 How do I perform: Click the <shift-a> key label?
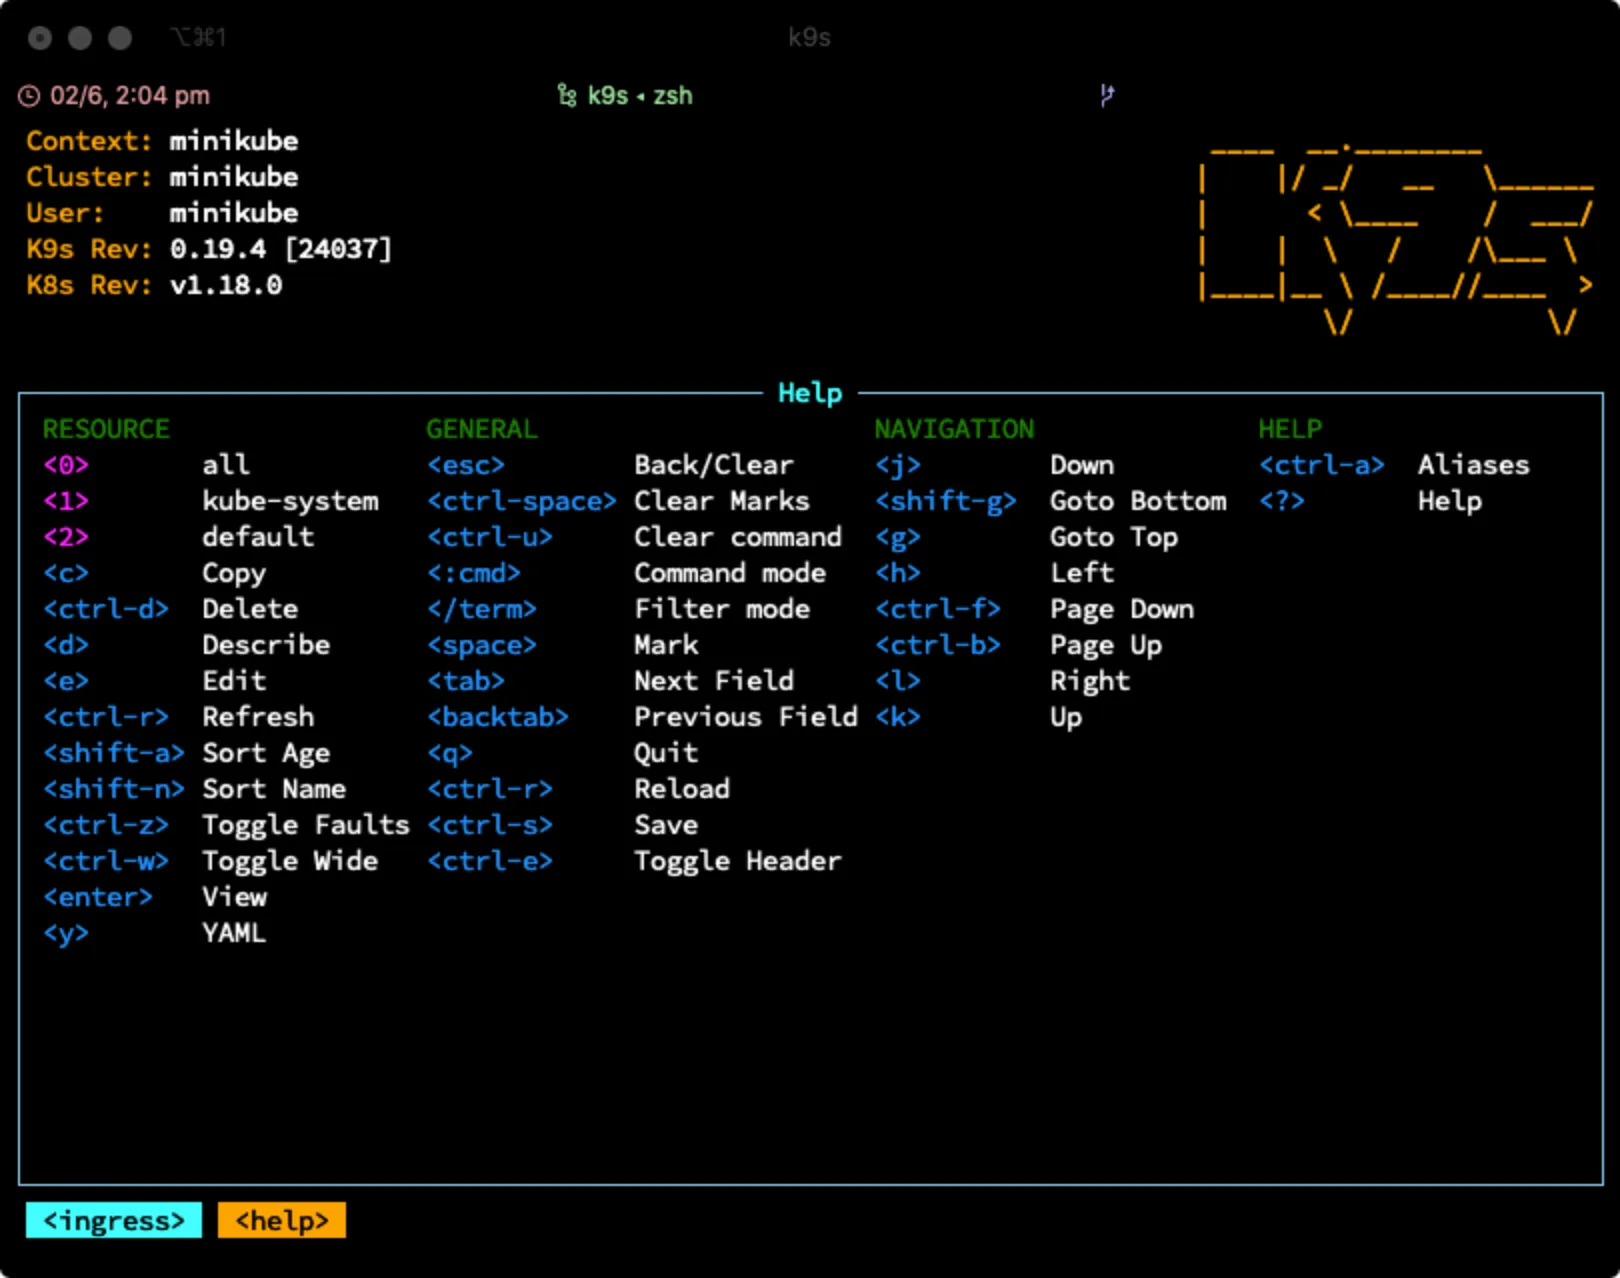click(114, 753)
